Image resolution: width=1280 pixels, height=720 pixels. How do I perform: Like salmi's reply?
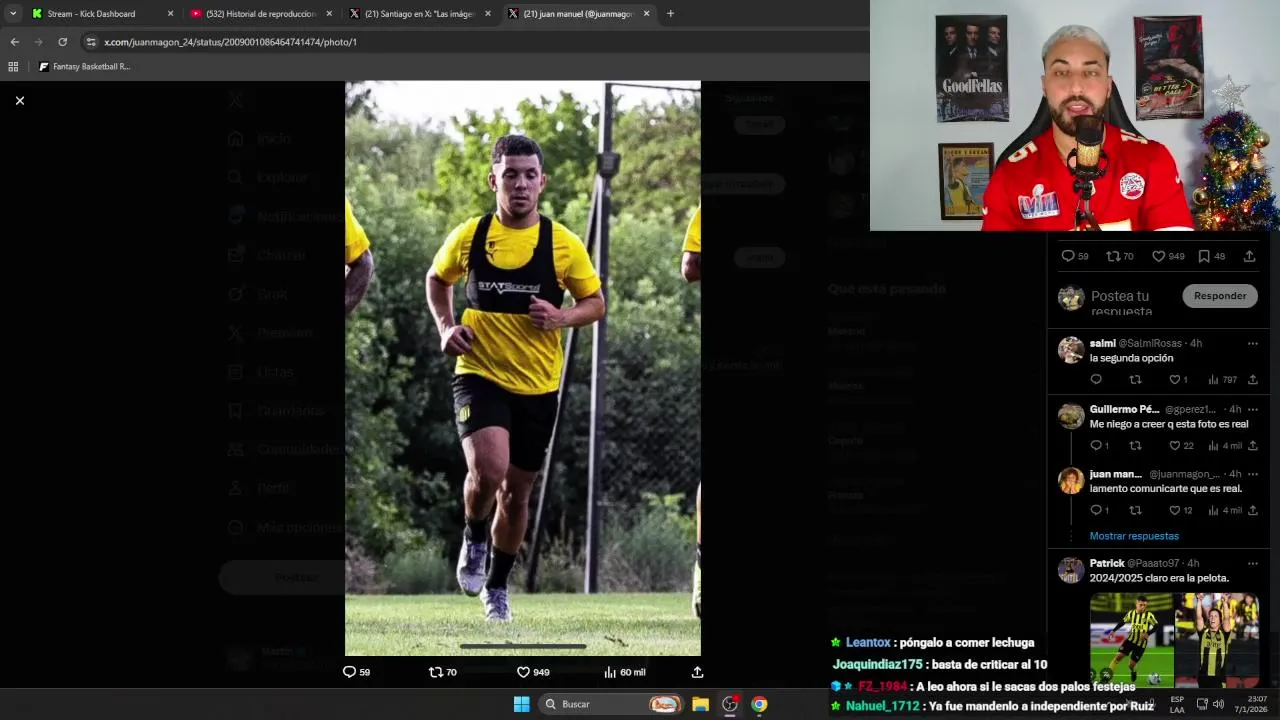point(1175,380)
